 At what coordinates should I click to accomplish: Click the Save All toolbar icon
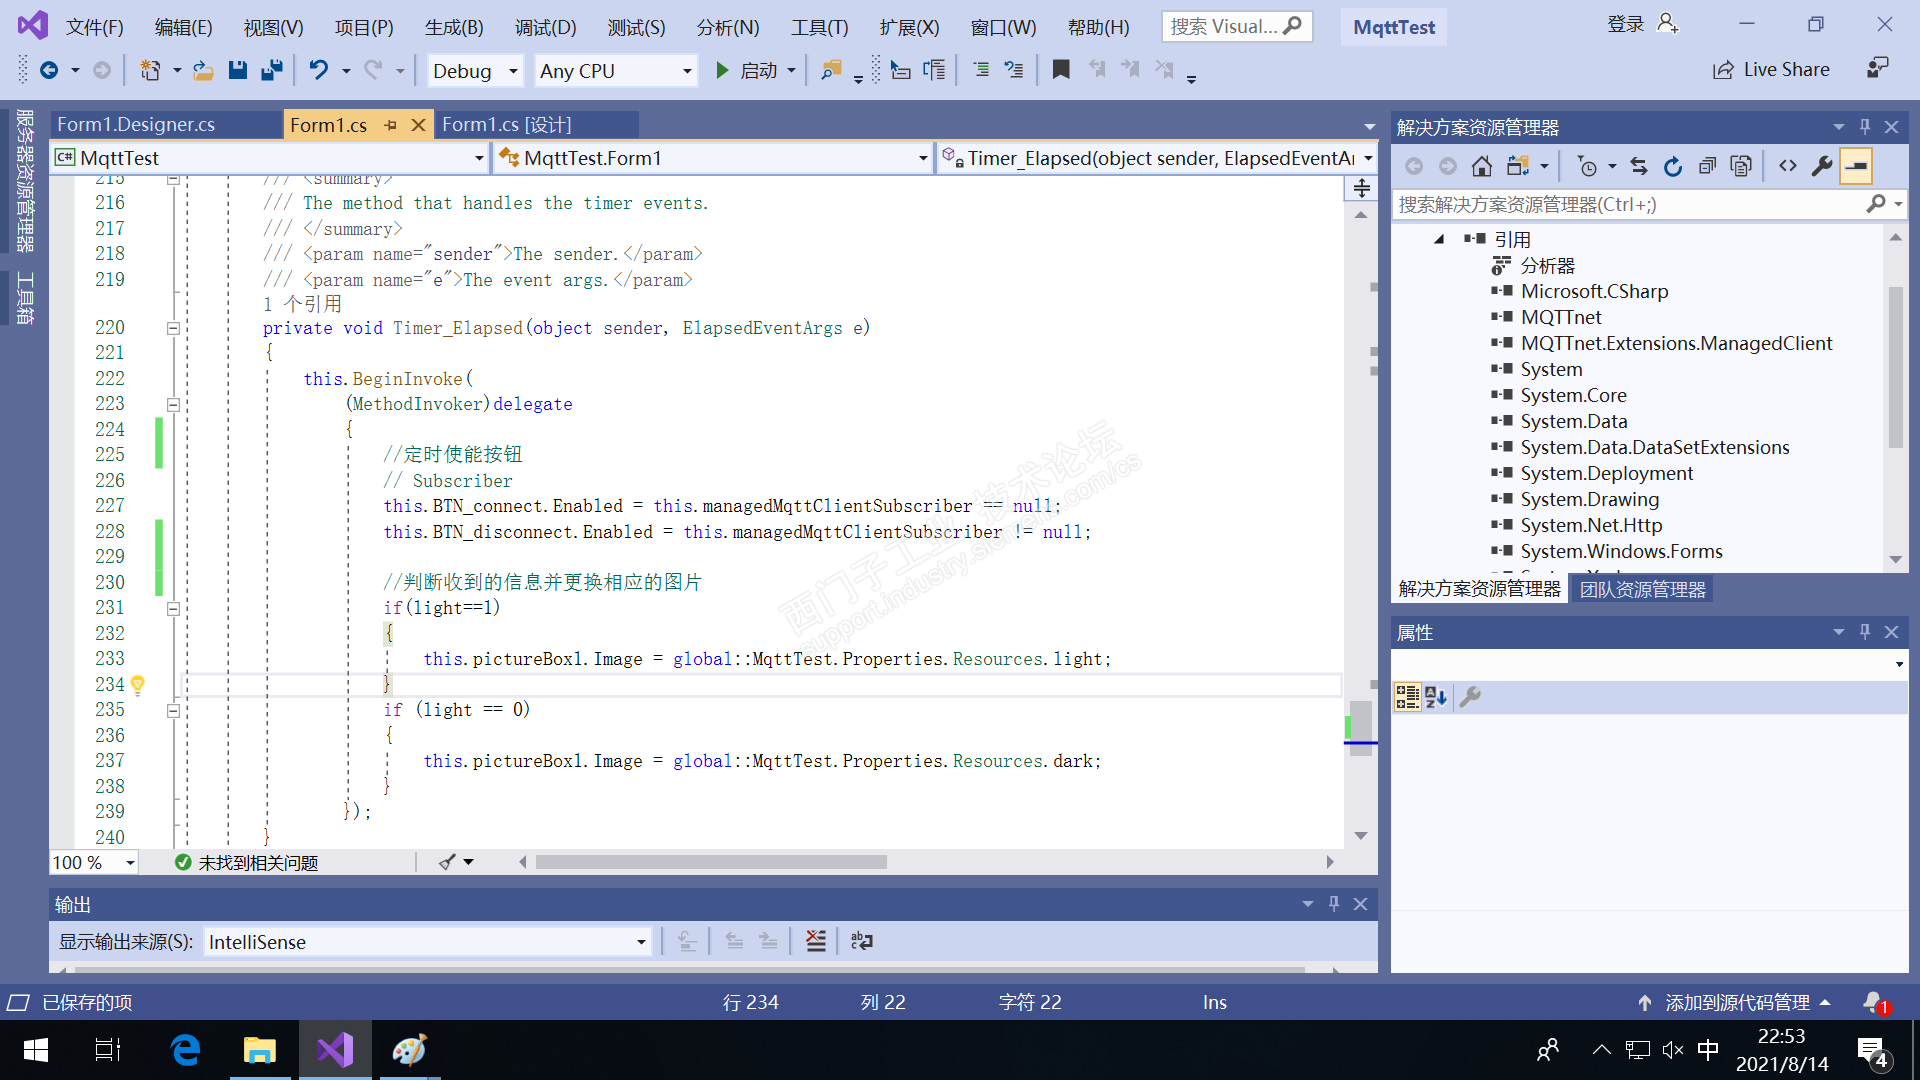click(271, 70)
